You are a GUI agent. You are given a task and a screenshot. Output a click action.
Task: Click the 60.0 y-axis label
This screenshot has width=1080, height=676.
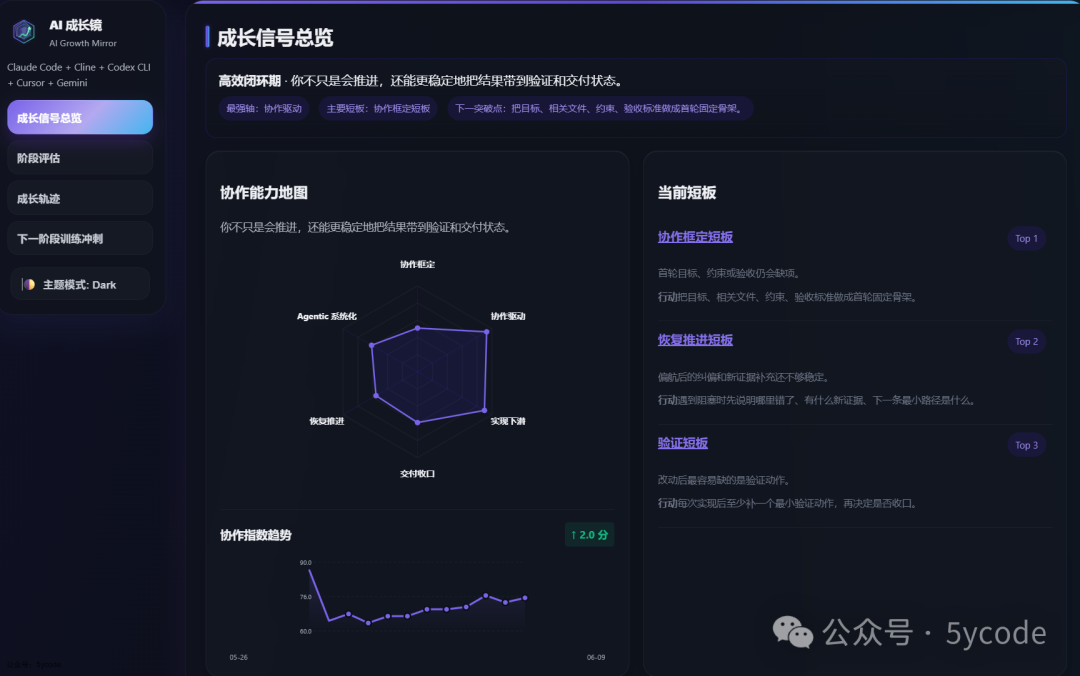[x=305, y=631]
